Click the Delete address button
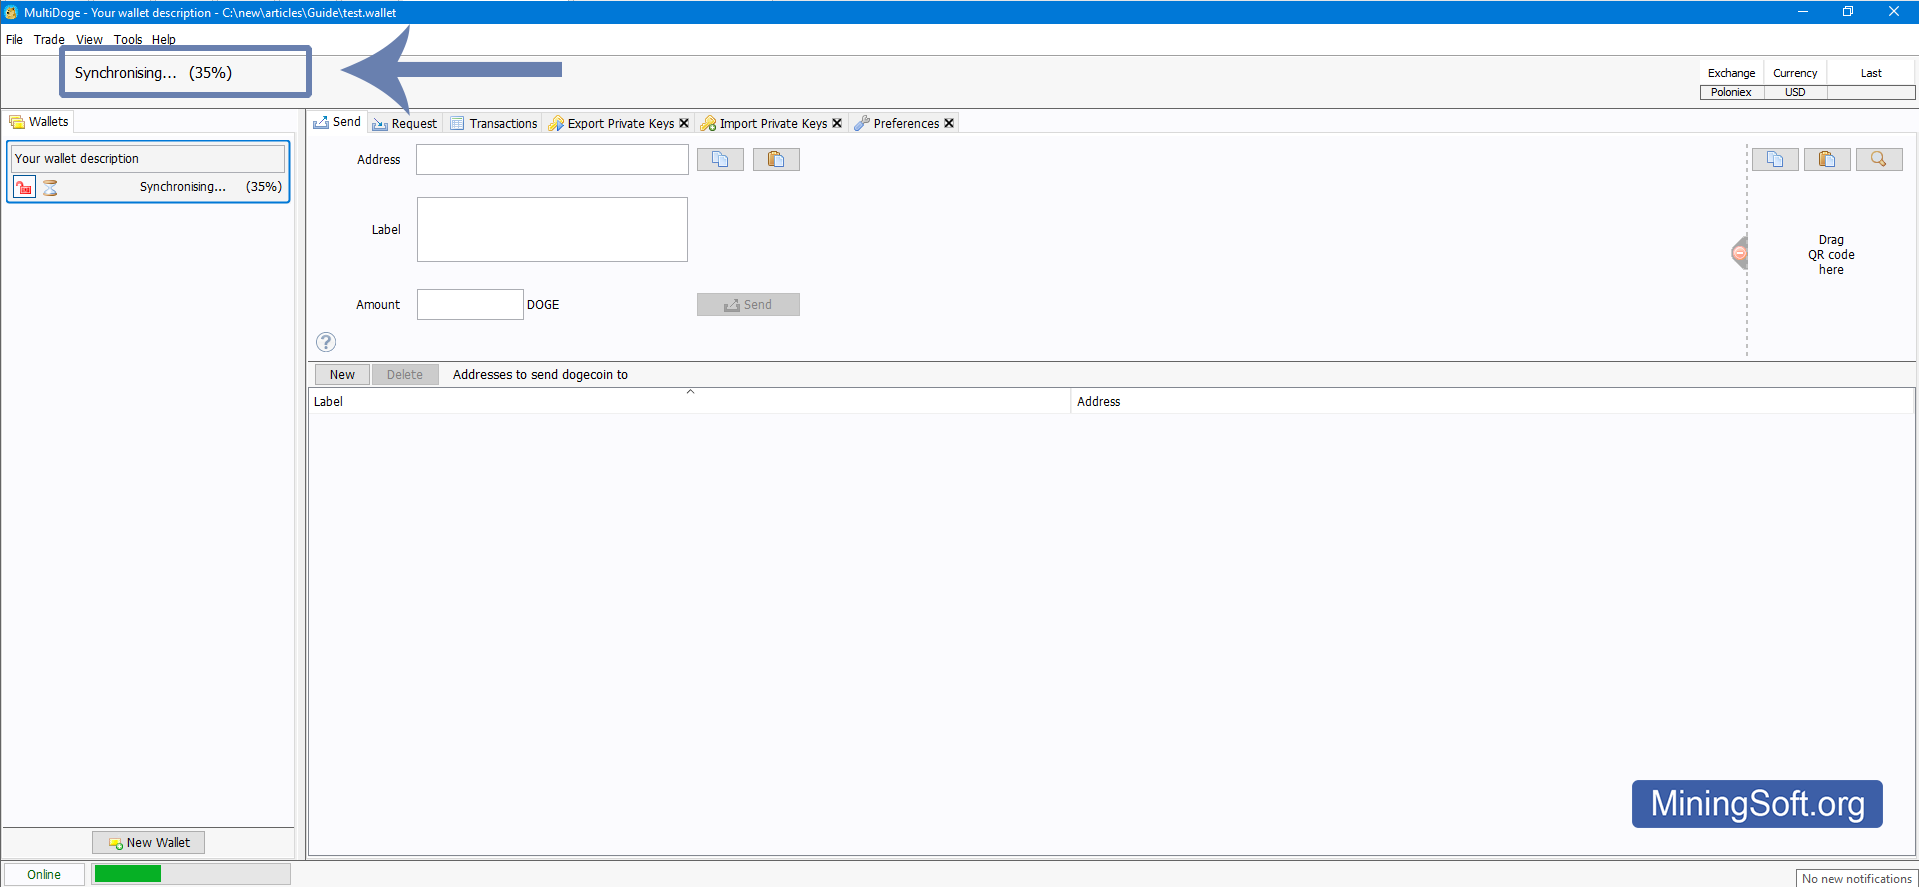1919x887 pixels. pyautogui.click(x=405, y=374)
